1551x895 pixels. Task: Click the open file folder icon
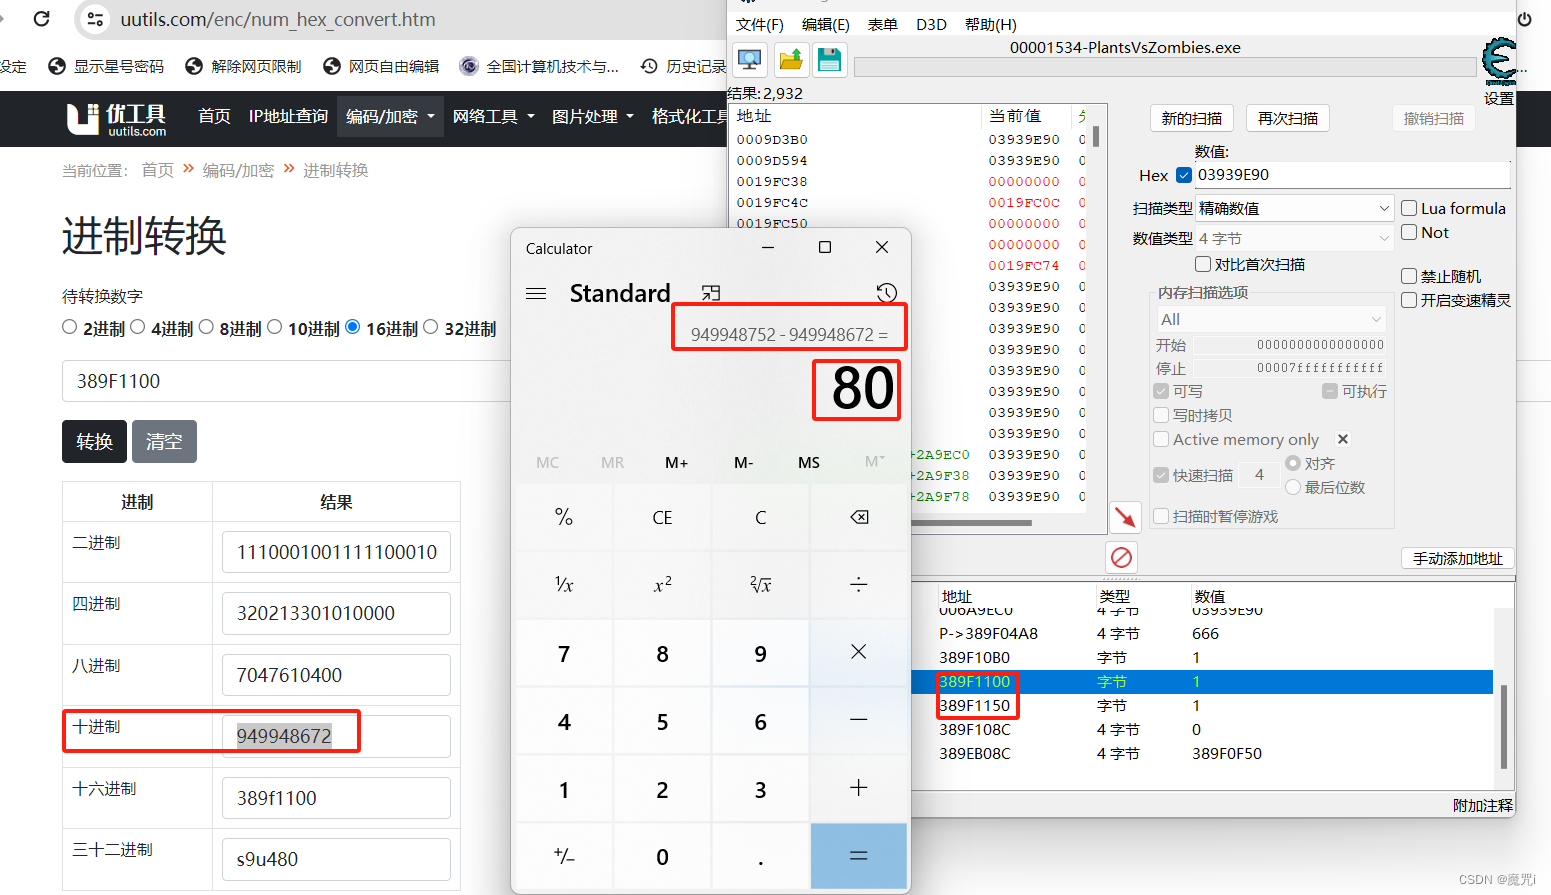(x=790, y=60)
